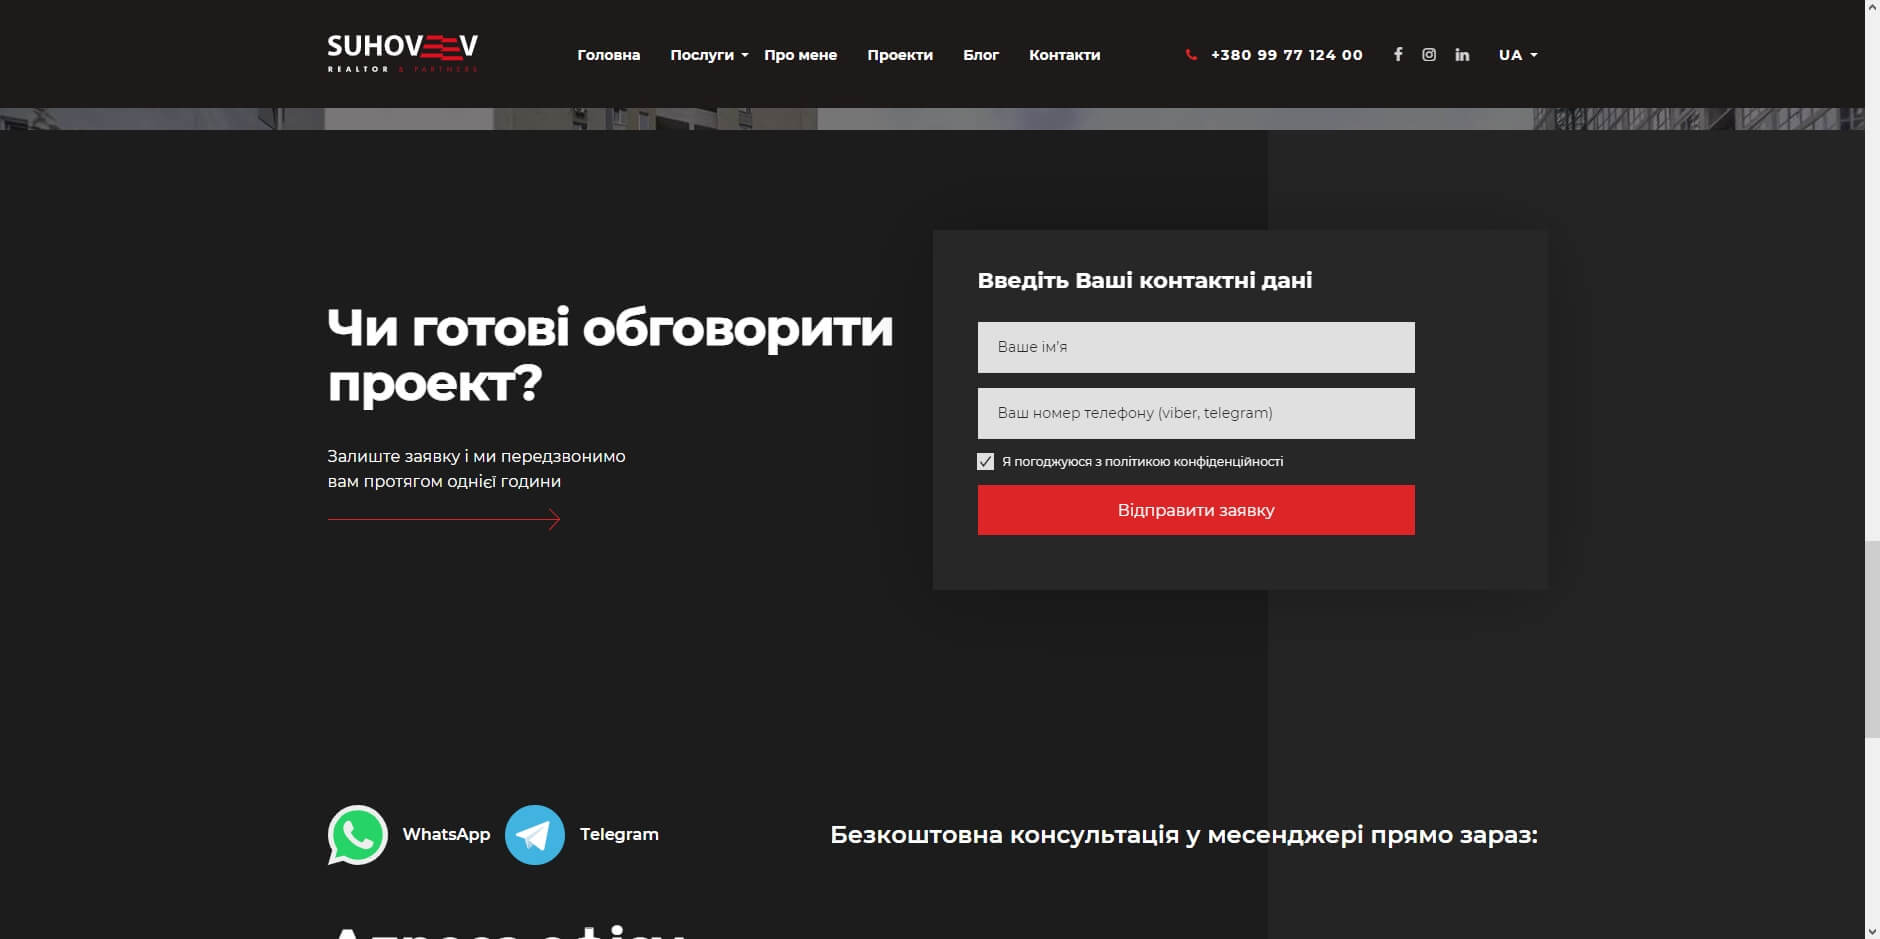The height and width of the screenshot is (939, 1880).
Task: Call the +380 99 77 124 00 number
Action: pos(1286,55)
